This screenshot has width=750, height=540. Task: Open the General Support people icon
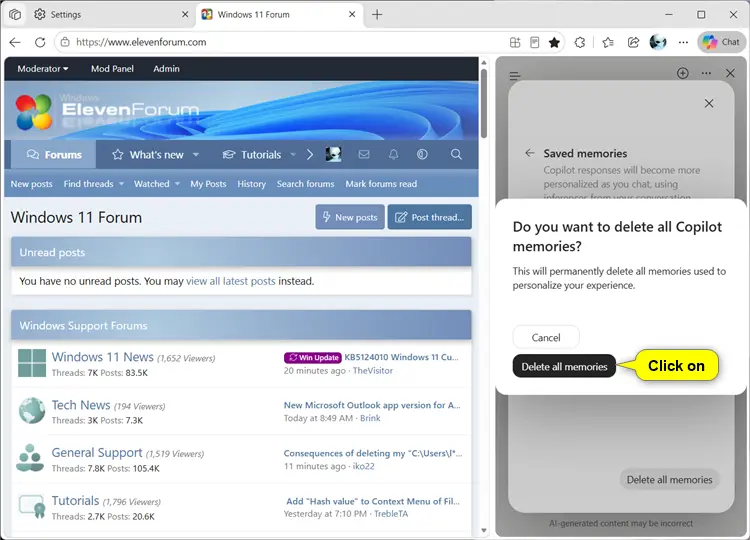[30, 458]
